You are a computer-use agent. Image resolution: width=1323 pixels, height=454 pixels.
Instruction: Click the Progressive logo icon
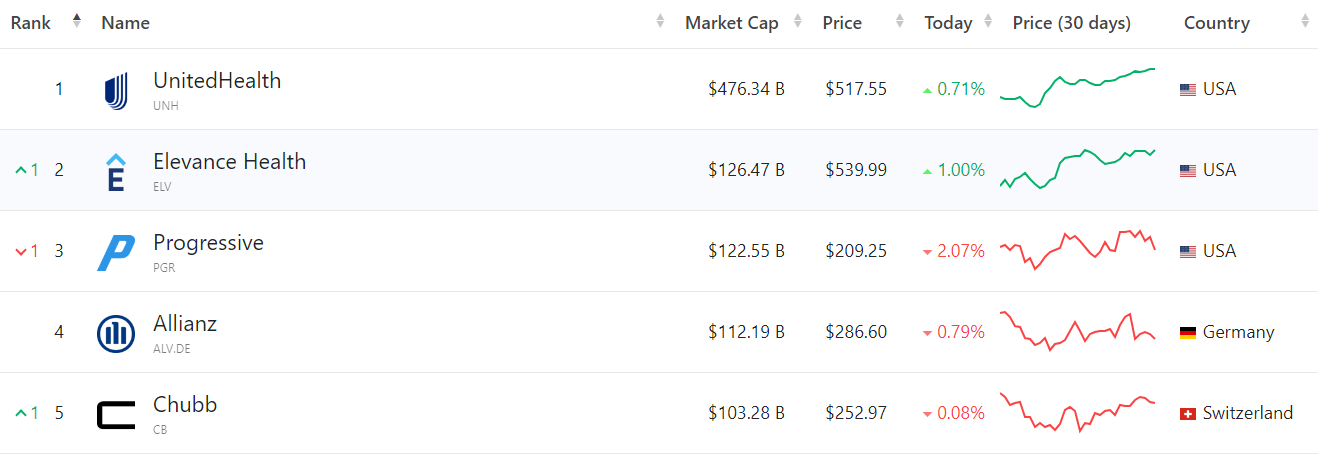pos(116,253)
